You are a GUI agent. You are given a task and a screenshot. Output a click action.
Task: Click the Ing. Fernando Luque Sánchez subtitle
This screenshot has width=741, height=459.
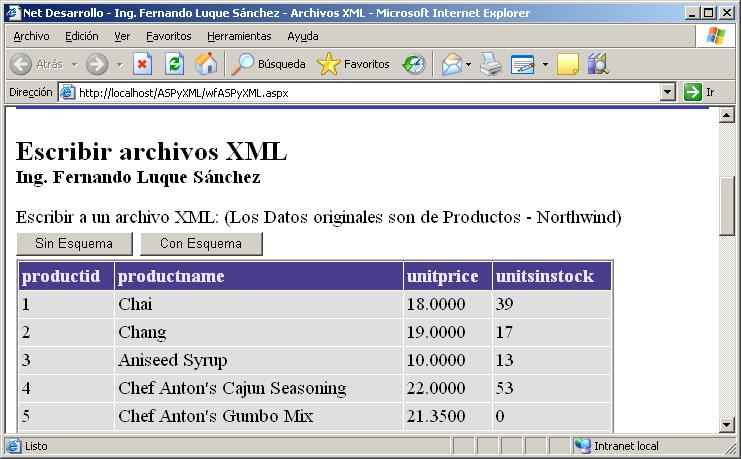point(138,177)
